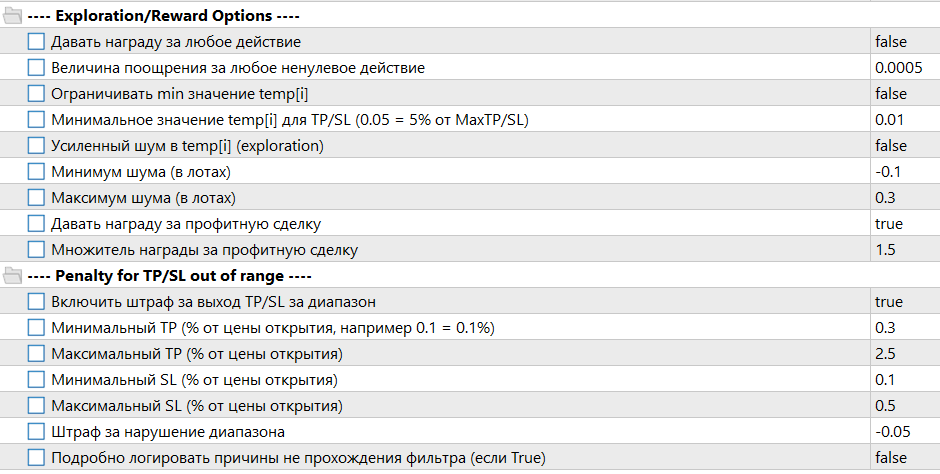Open the true value of Давать награду за профитную сделку
This screenshot has width=940, height=474.
pos(905,224)
